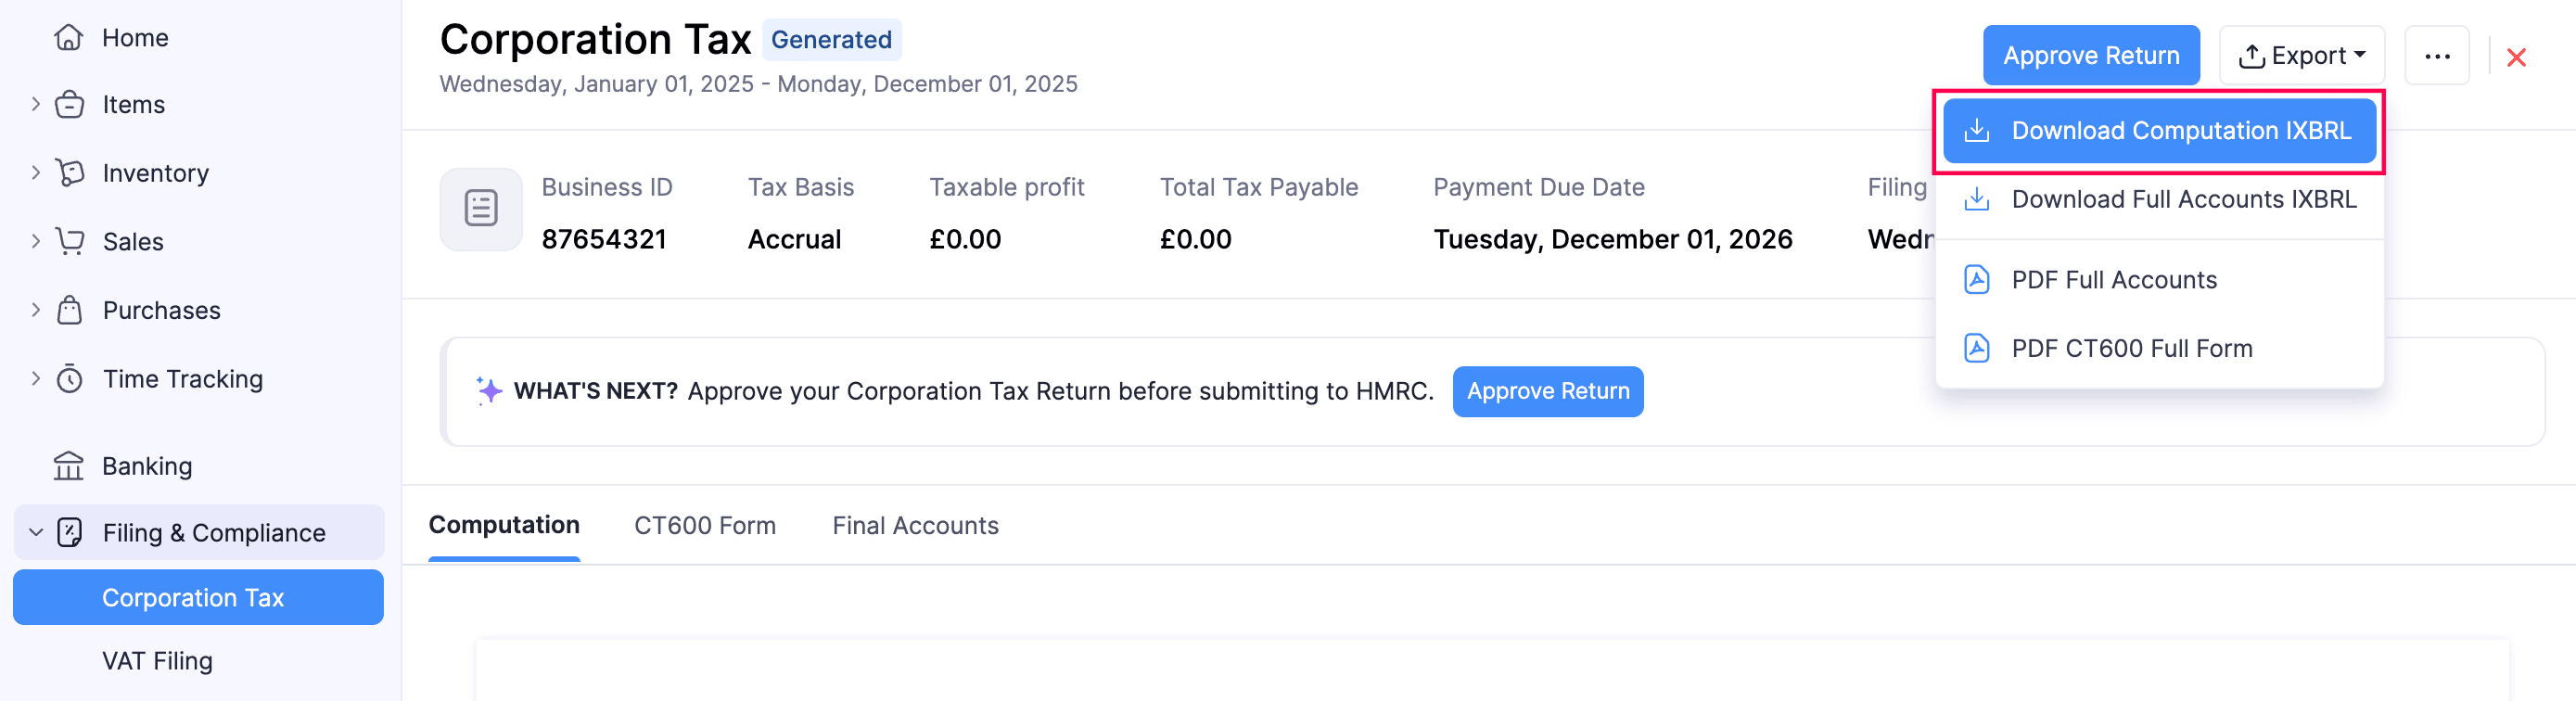The width and height of the screenshot is (2576, 701).
Task: Click the Home house icon in sidebar
Action: pos(69,38)
